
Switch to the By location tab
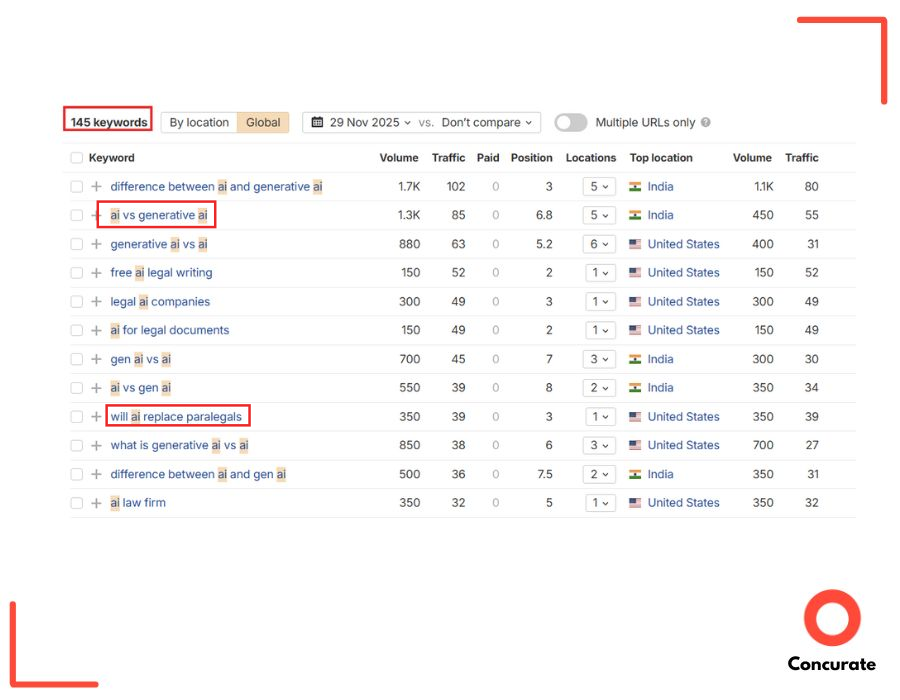click(197, 122)
